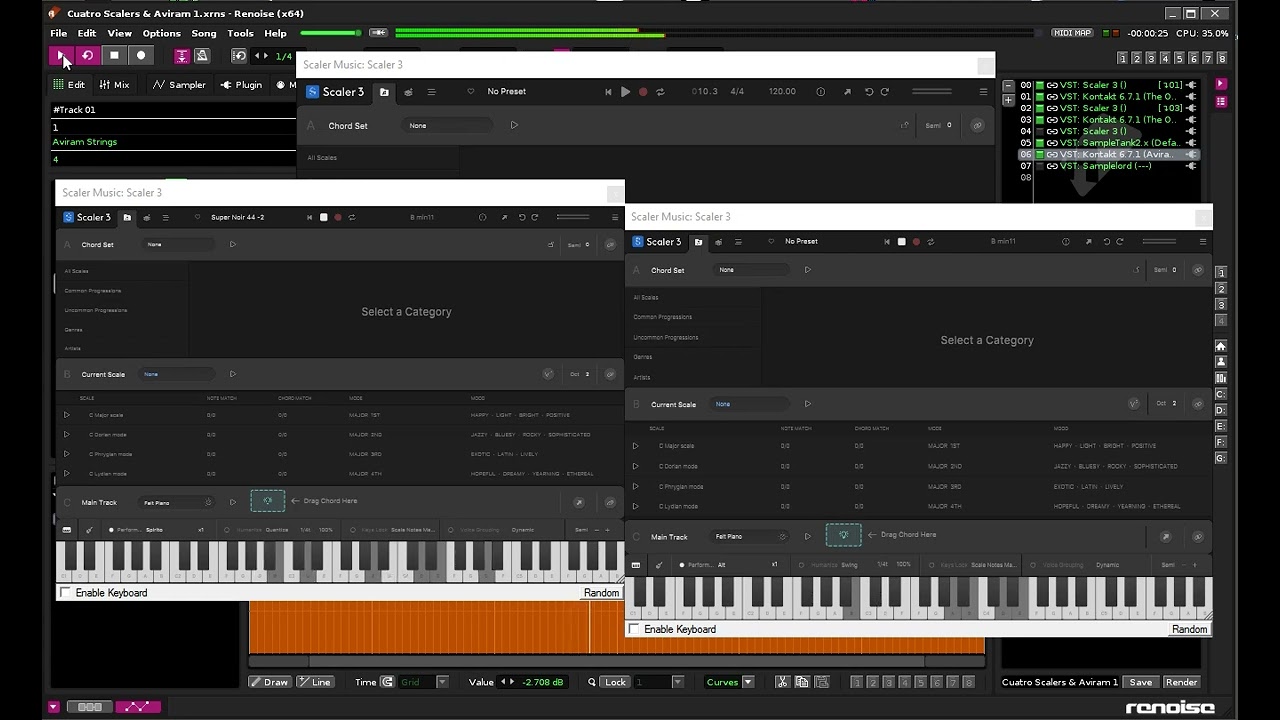Image resolution: width=1280 pixels, height=720 pixels.
Task: Select the Line automation tool
Action: 315,682
